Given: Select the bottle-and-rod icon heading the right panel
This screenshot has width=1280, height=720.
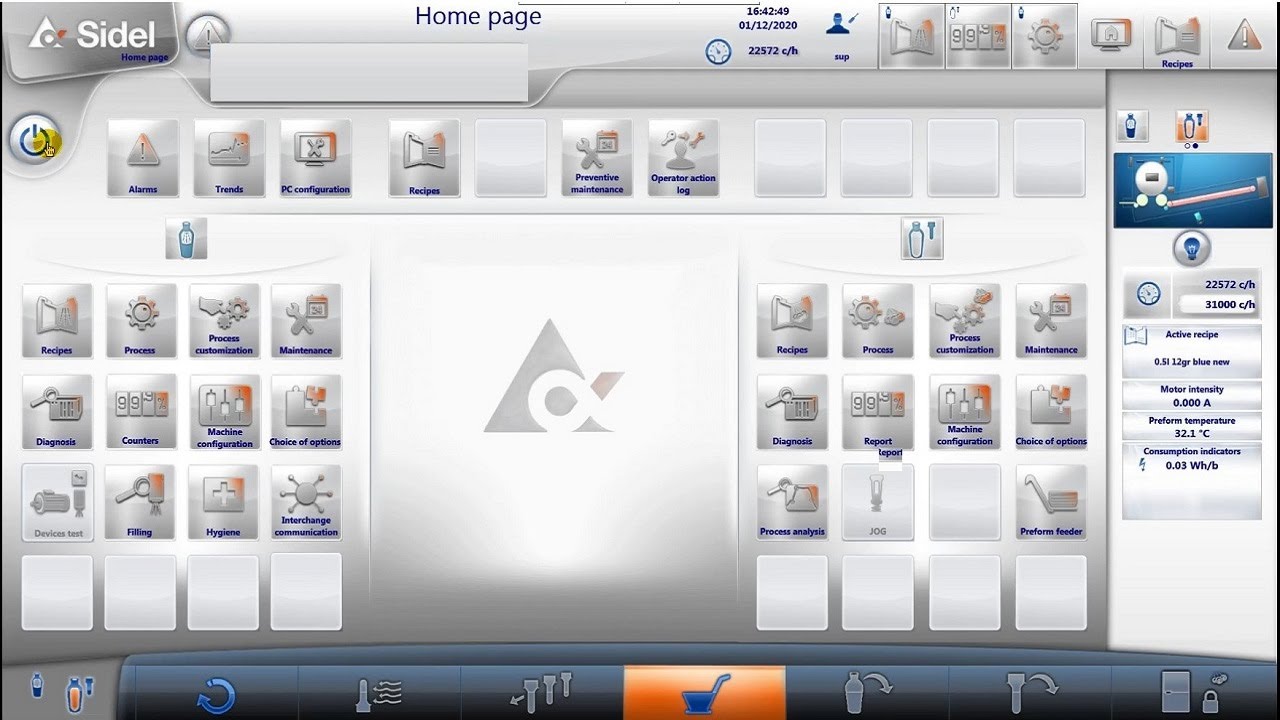Looking at the screenshot, I should tap(921, 239).
